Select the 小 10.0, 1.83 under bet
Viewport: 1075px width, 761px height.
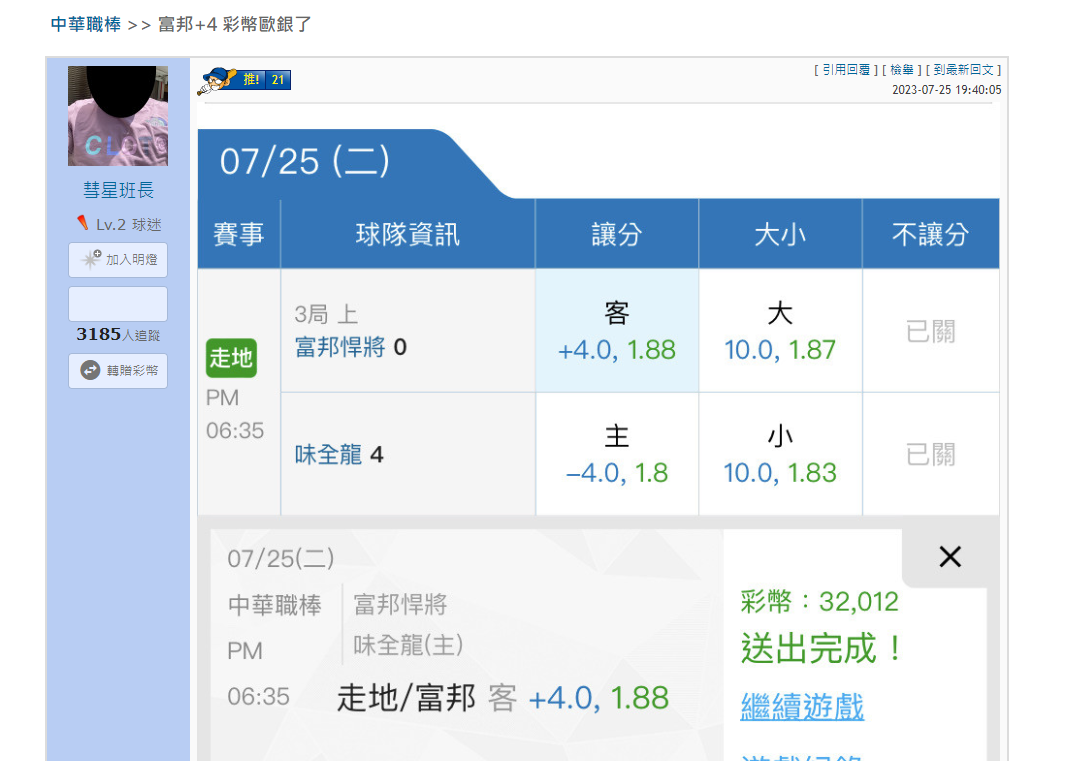(780, 454)
